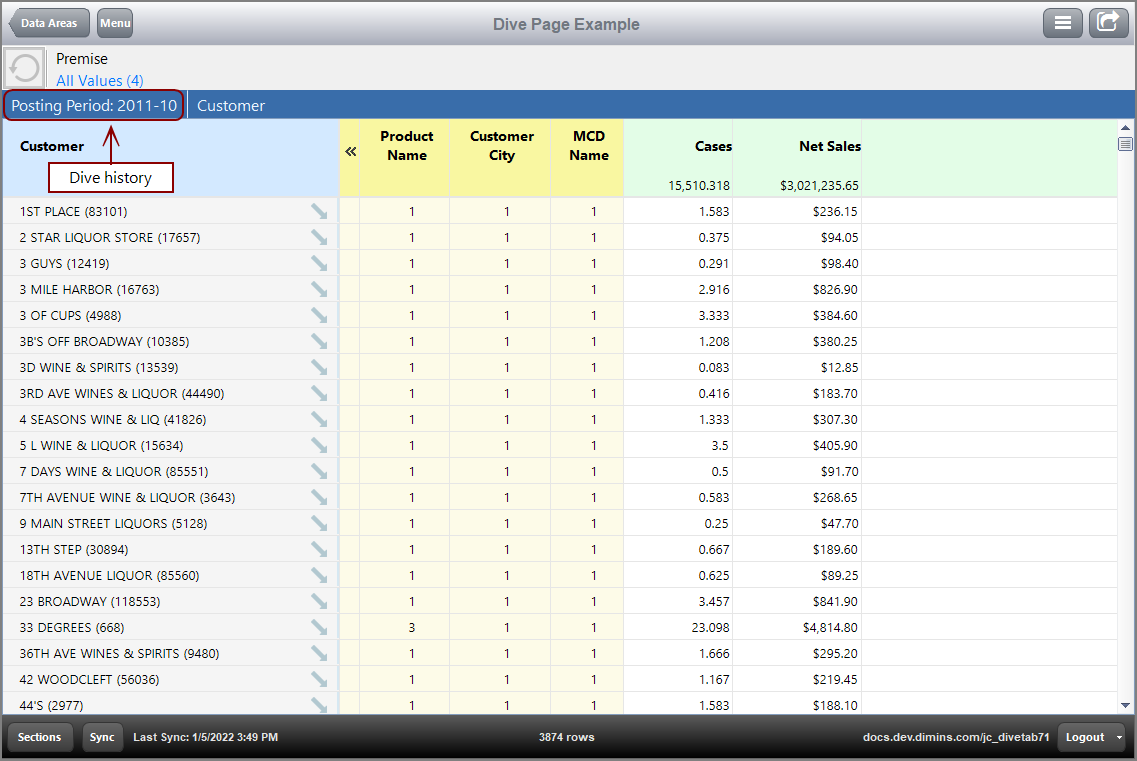Click the vertical scrollbar thumb
This screenshot has width=1137, height=761.
pyautogui.click(x=1125, y=144)
